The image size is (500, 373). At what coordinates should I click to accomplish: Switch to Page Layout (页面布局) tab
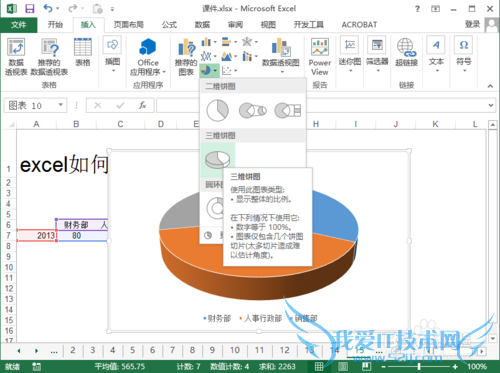coord(129,25)
